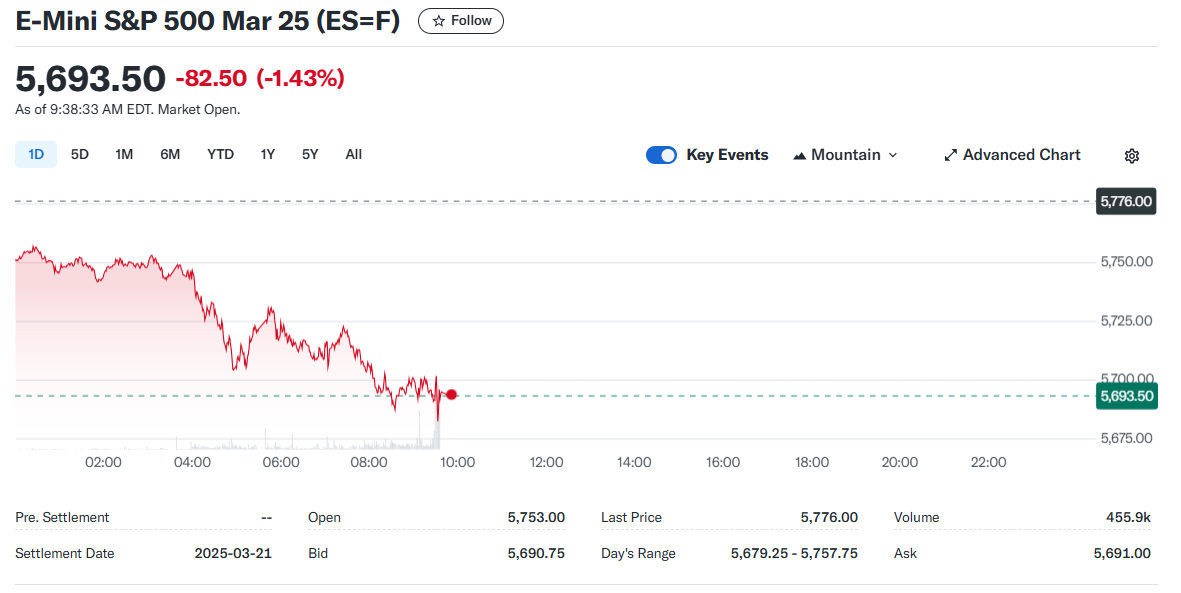Choose the 6M time range
The height and width of the screenshot is (593, 1181).
[170, 154]
